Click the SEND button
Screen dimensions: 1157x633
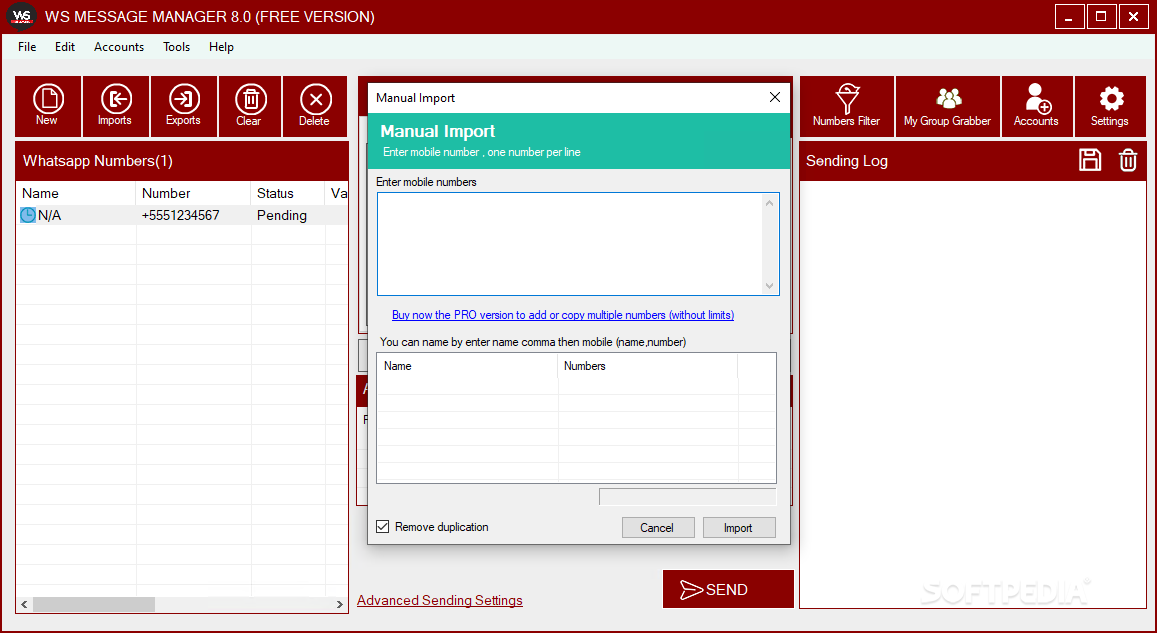click(728, 589)
